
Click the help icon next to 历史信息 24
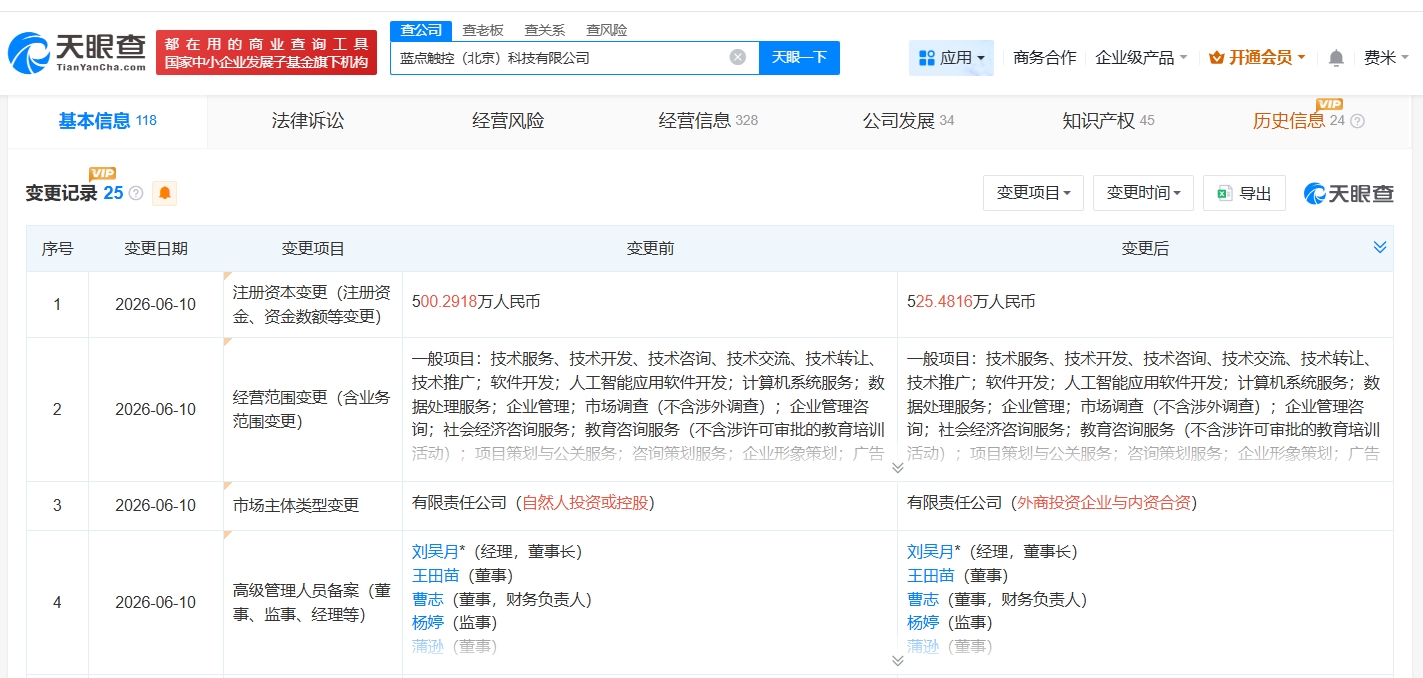coord(1357,121)
